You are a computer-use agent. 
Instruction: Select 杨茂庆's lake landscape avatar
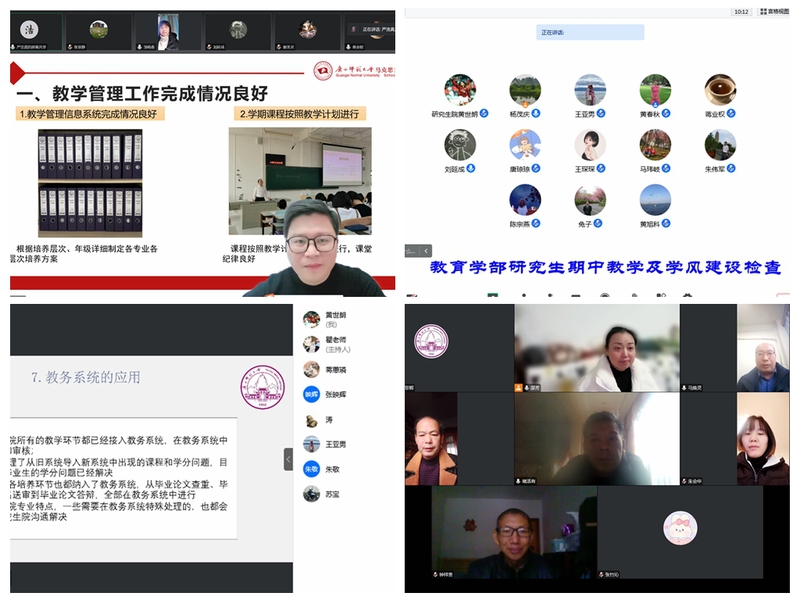(x=525, y=90)
